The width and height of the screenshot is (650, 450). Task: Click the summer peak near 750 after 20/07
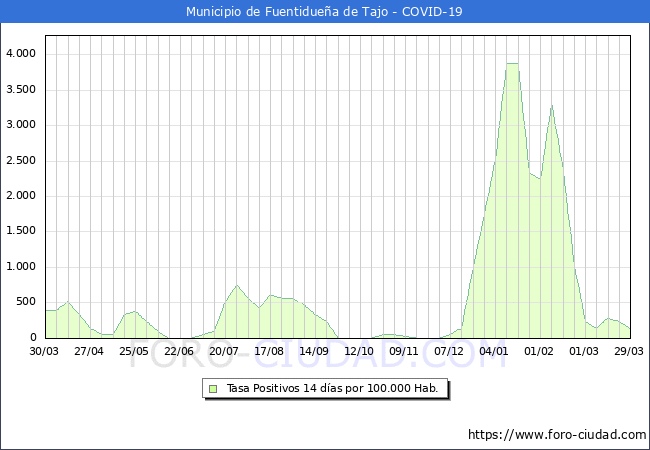[237, 285]
